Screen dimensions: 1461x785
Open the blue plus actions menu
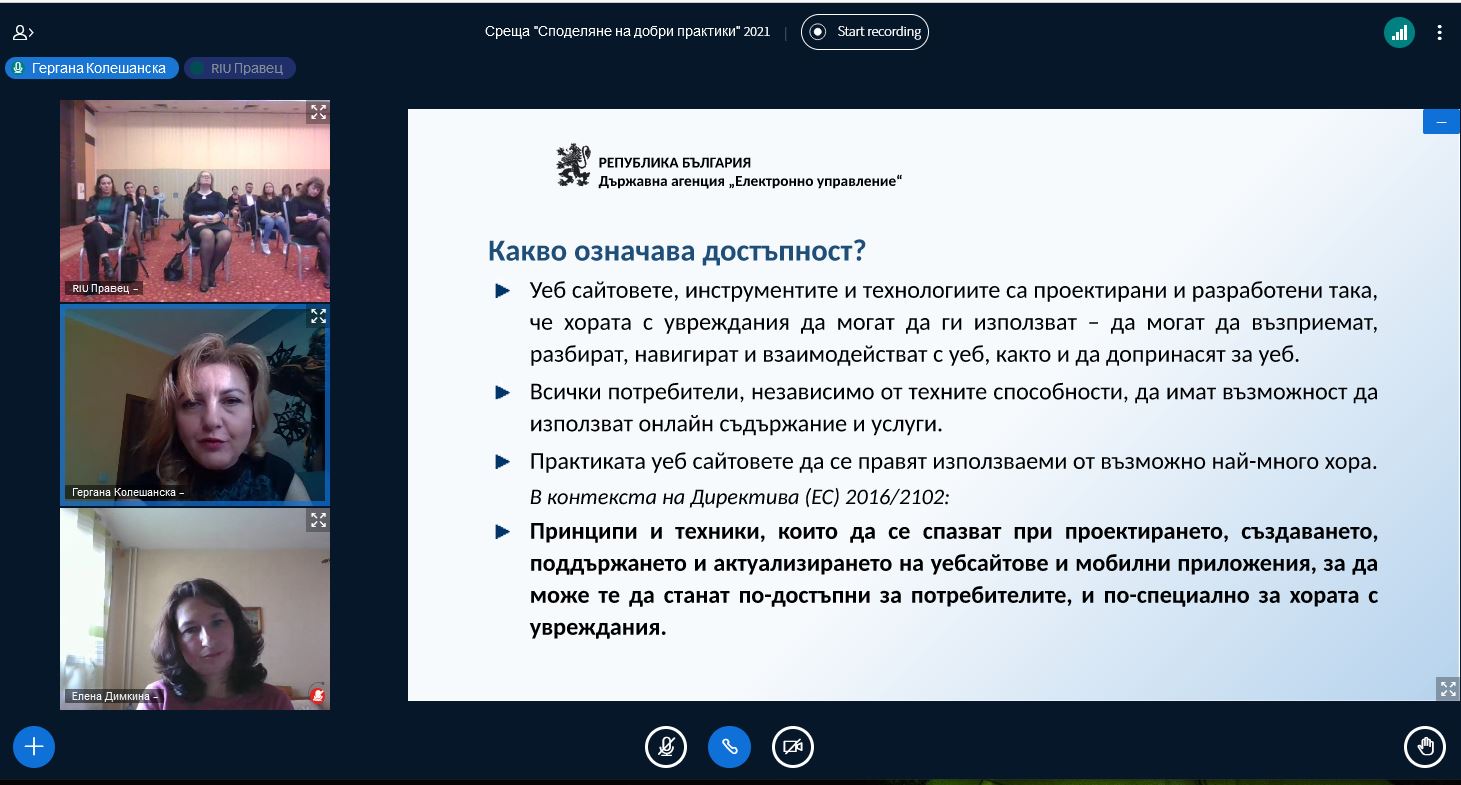click(x=34, y=746)
